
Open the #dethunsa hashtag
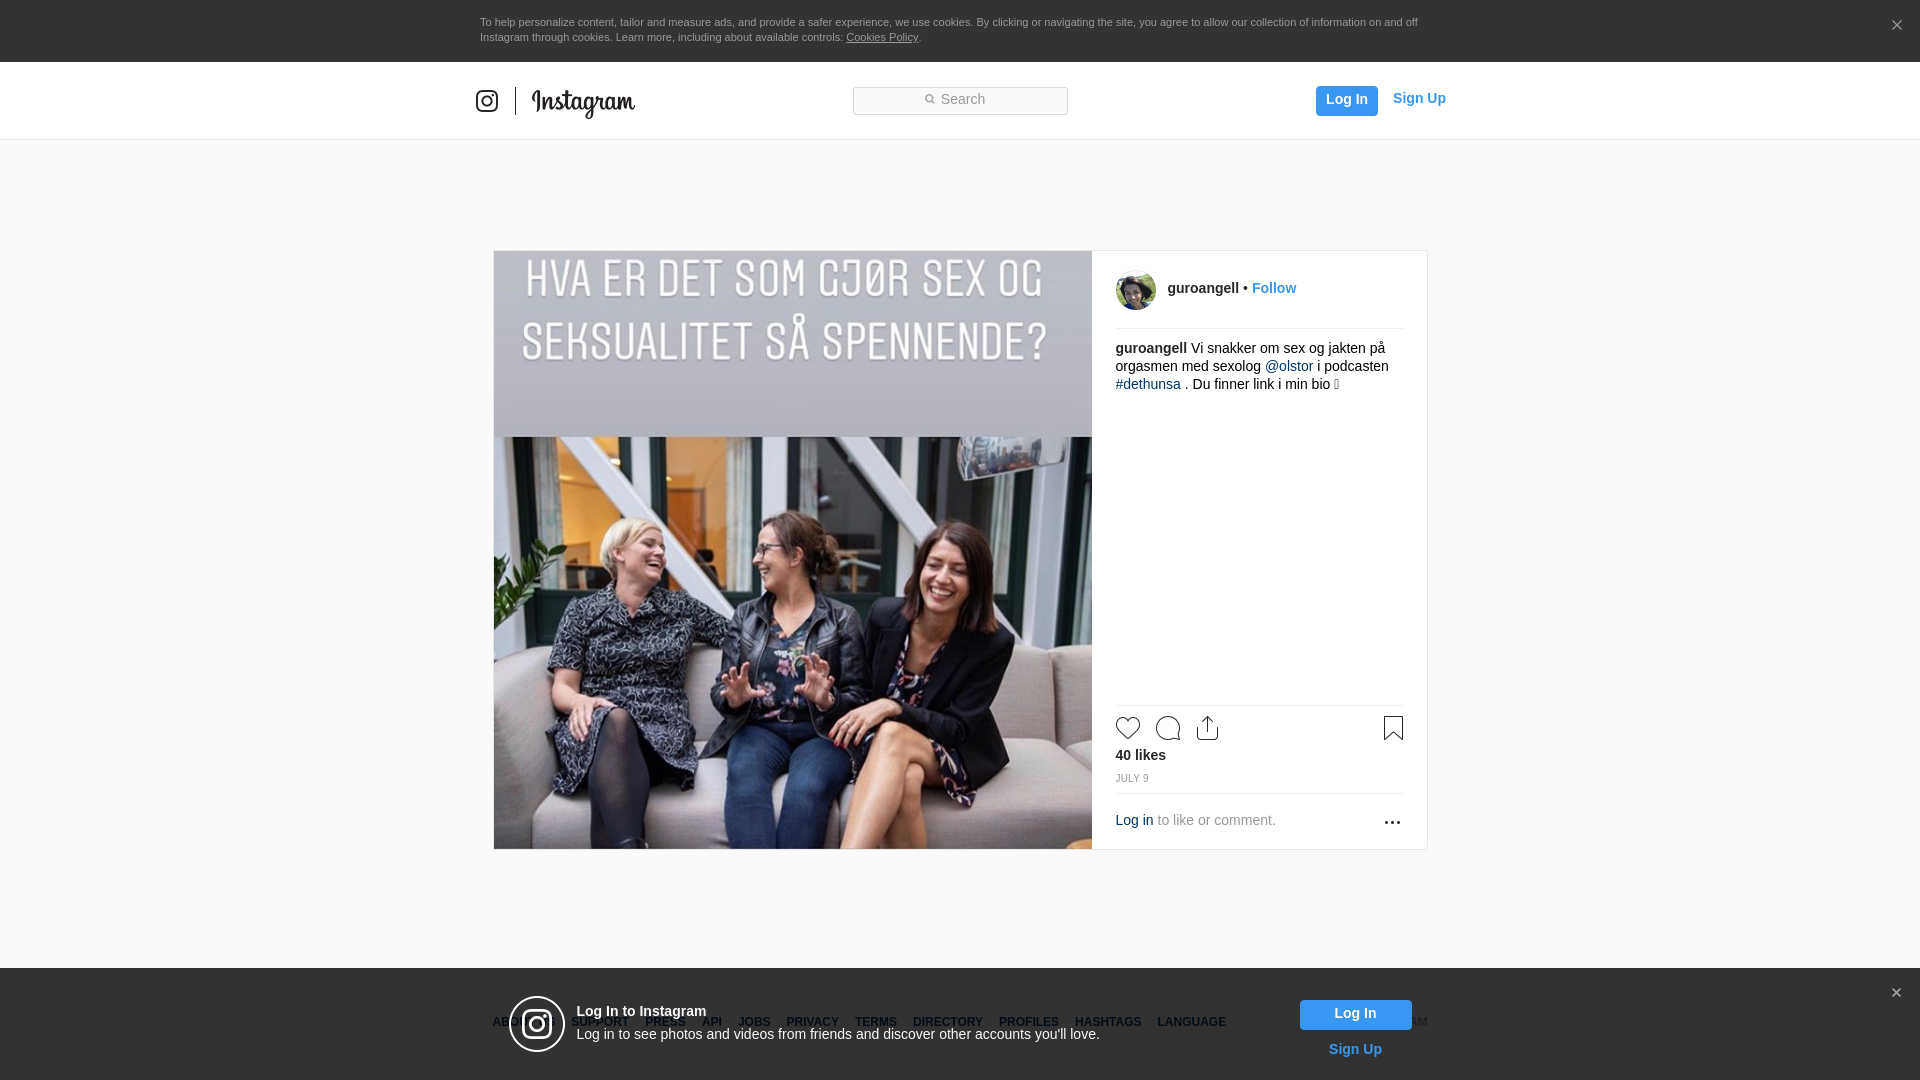point(1148,384)
